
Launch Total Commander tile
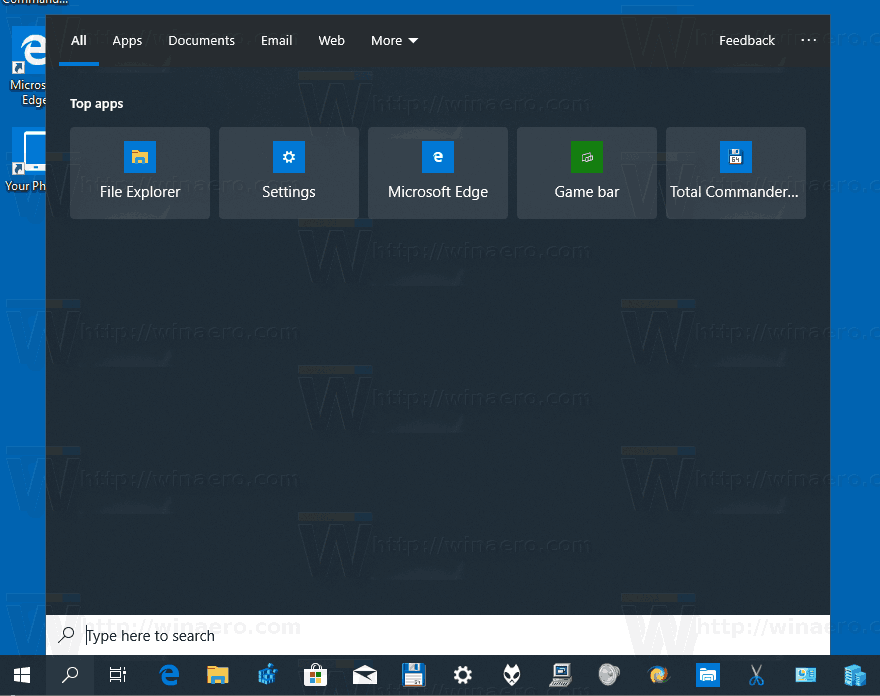tap(736, 173)
